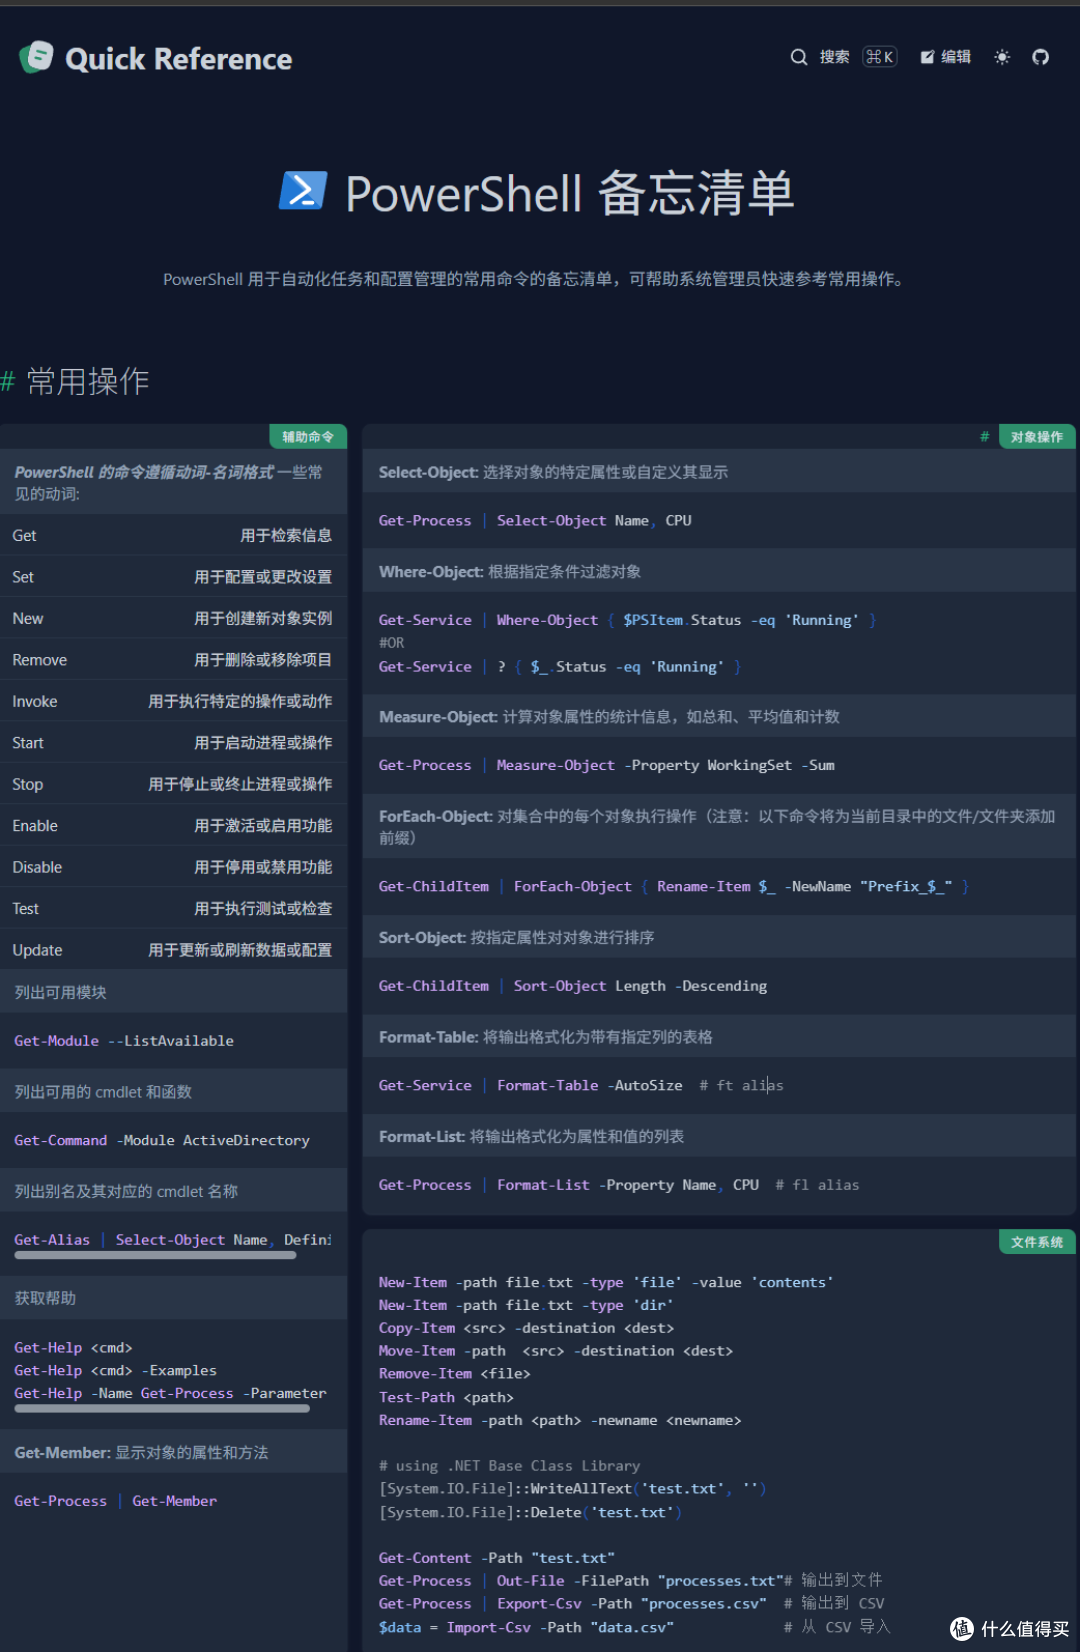1080x1652 pixels.
Task: Click the # anchor beside 对象操作
Action: pyautogui.click(x=984, y=437)
